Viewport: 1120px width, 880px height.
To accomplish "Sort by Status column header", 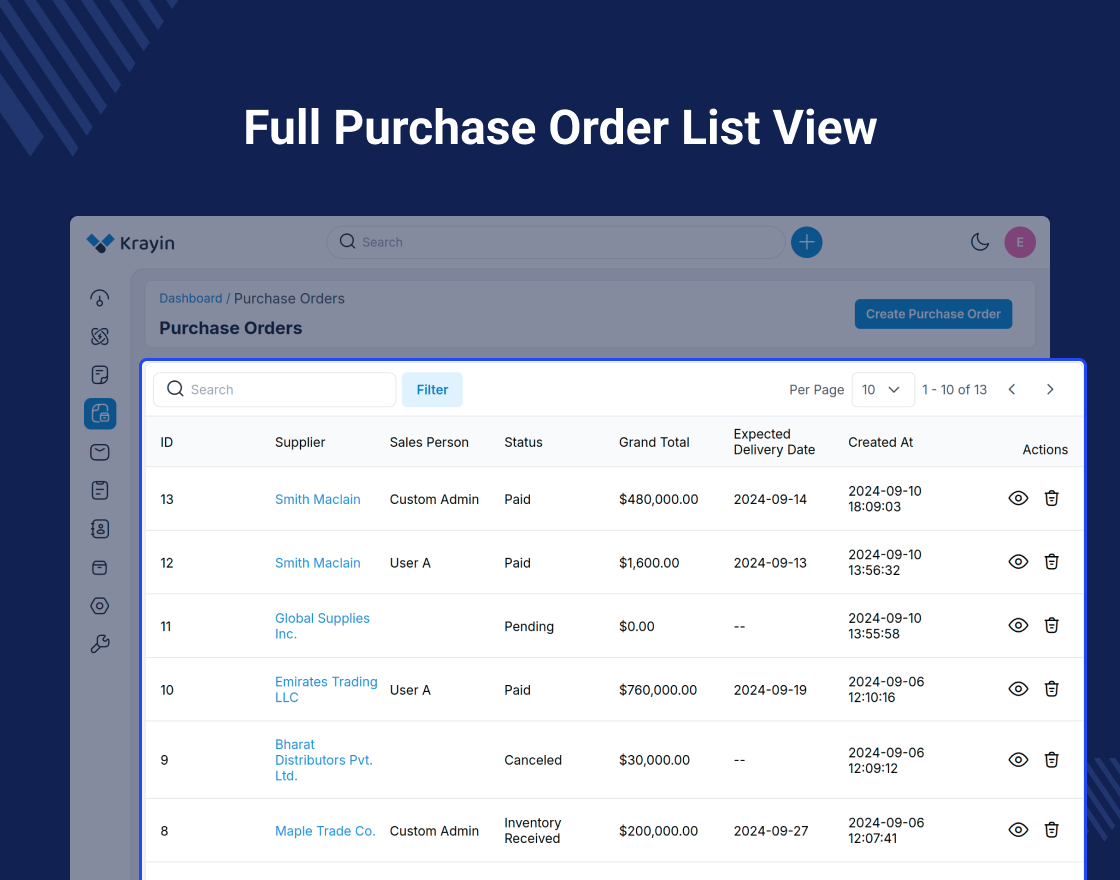I will tap(524, 442).
